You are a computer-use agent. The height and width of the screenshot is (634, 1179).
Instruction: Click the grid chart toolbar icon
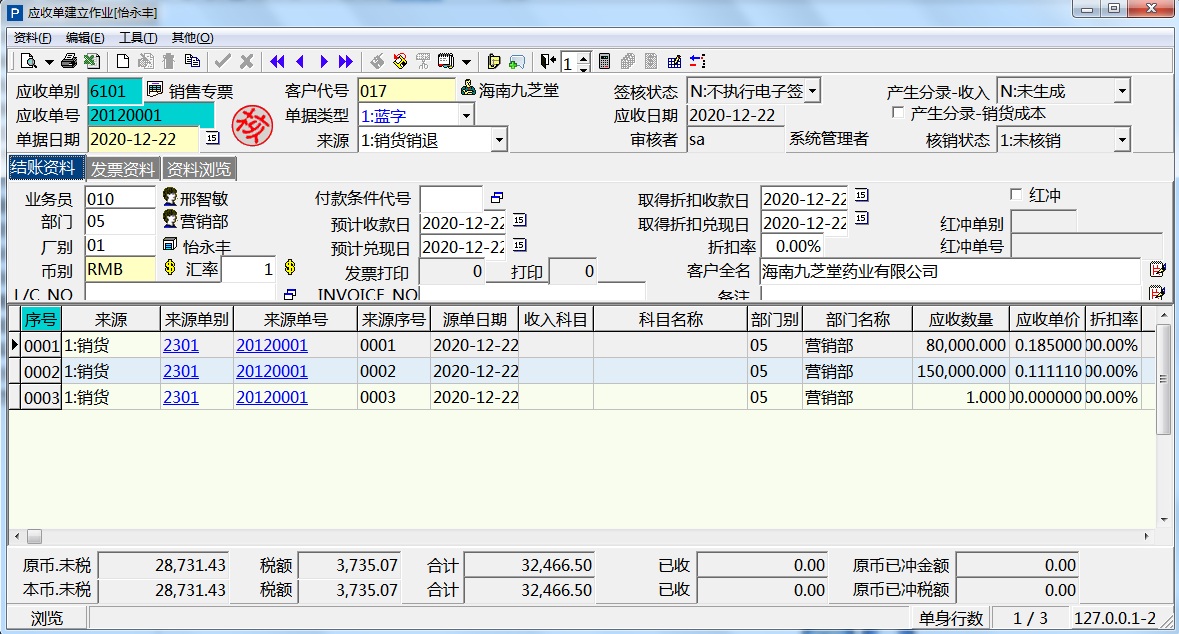click(674, 62)
